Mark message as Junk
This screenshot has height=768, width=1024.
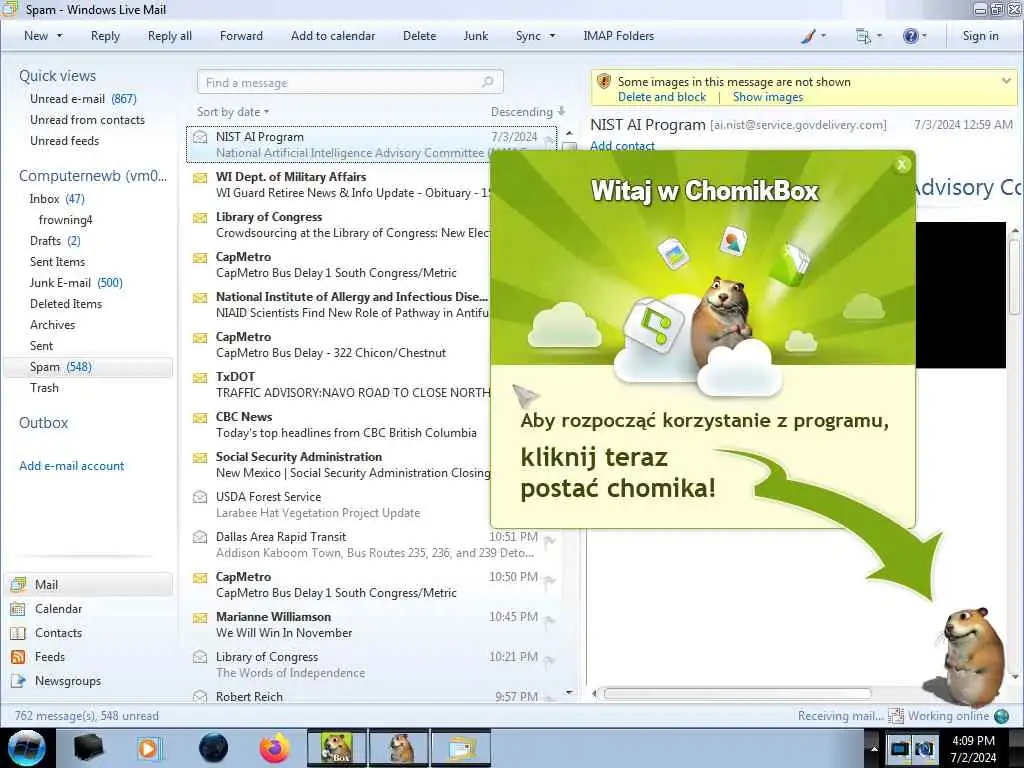pos(475,36)
